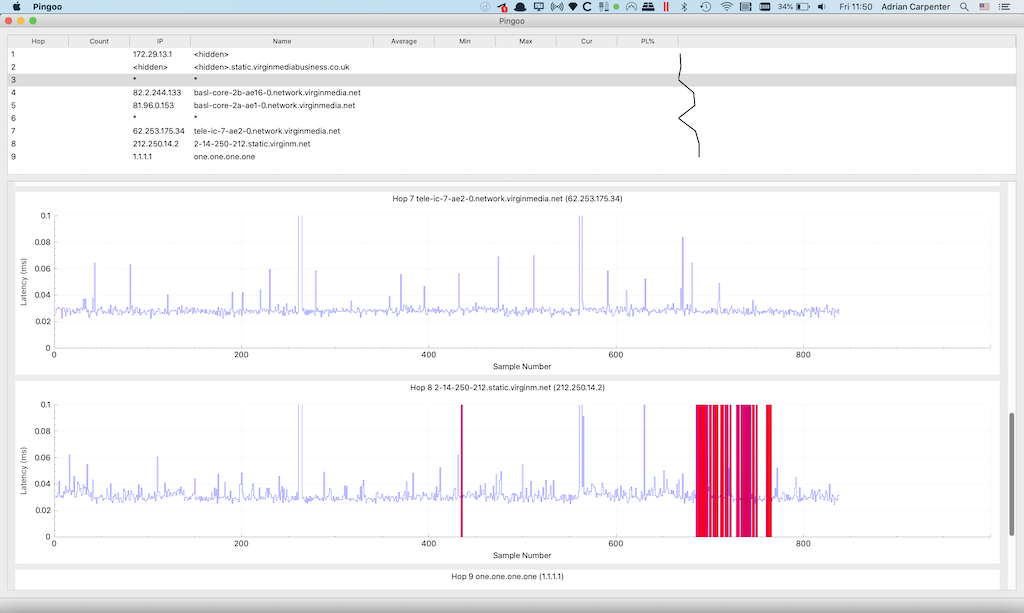This screenshot has width=1024, height=613.
Task: Select row for hop number 3
Action: (x=511, y=80)
